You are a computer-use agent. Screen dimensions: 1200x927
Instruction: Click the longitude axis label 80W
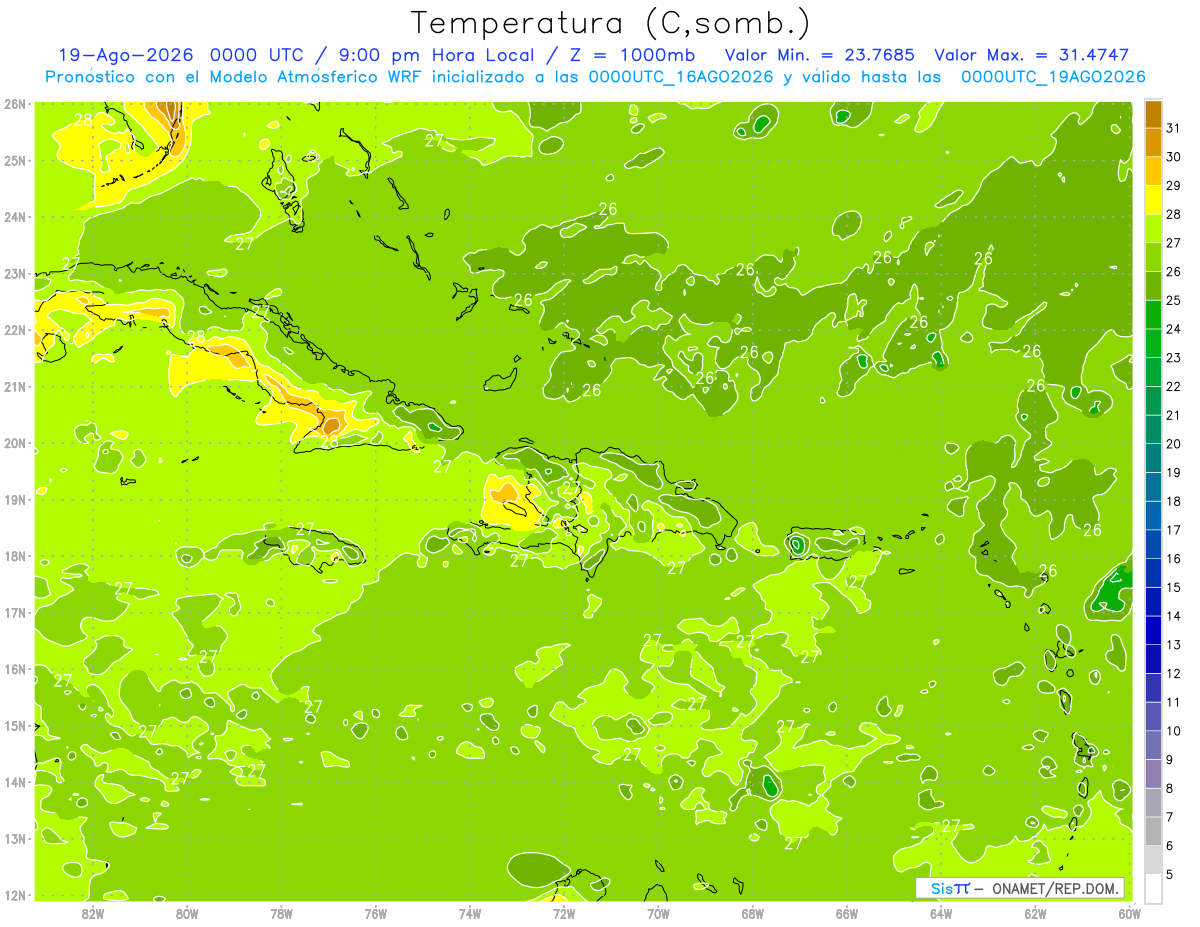tap(187, 914)
